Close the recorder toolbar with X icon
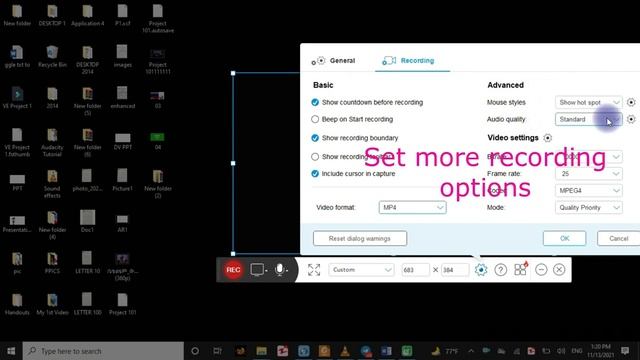This screenshot has width=640, height=360. pos(559,270)
